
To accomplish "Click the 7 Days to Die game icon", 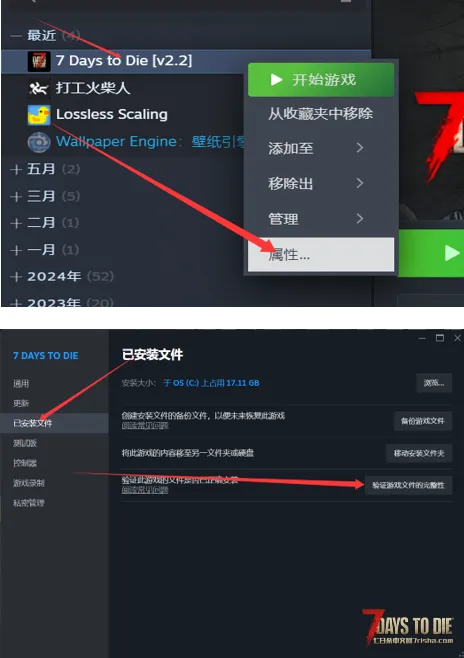I will tap(39, 61).
